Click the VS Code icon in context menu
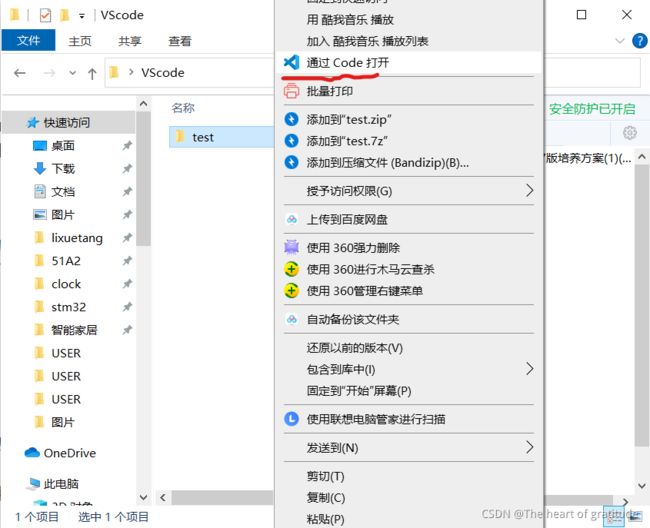This screenshot has width=650, height=528. 291,62
